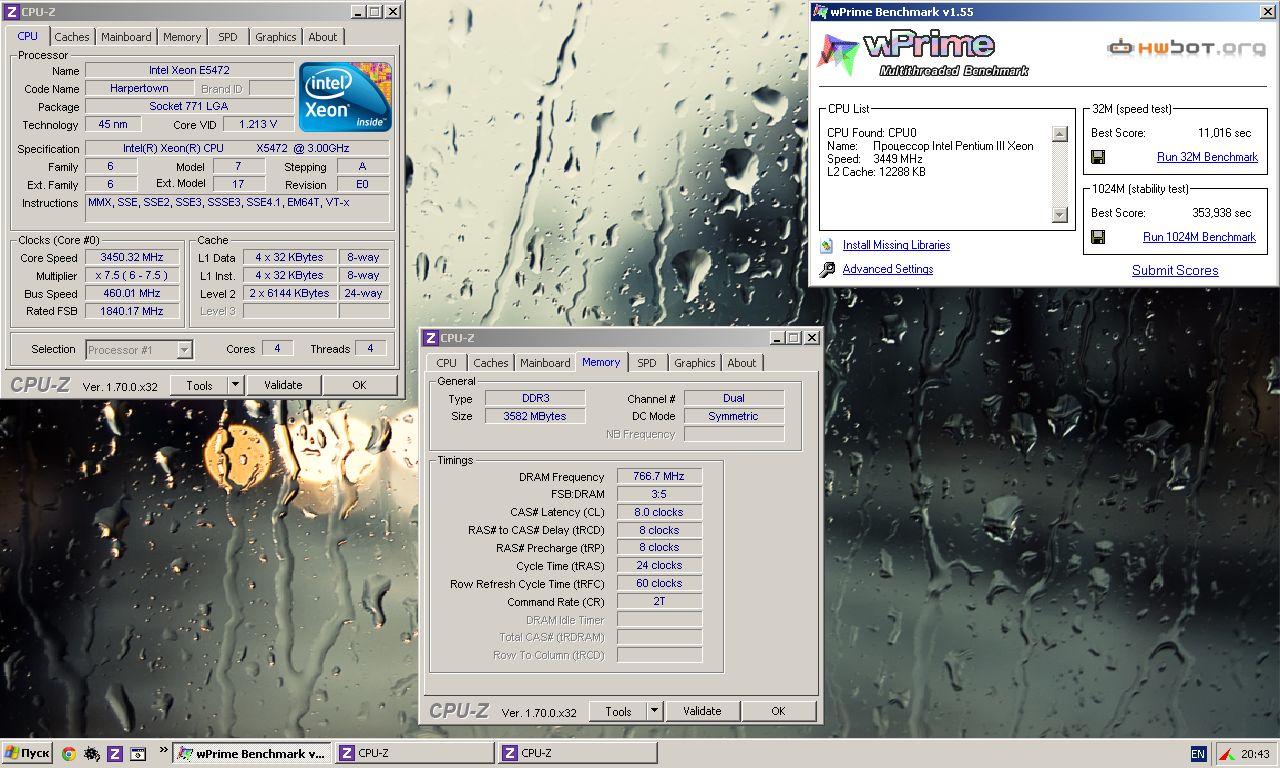Open Graphics tab in memory timings CPU-Z window
Screen dimensions: 1280x768
point(695,363)
